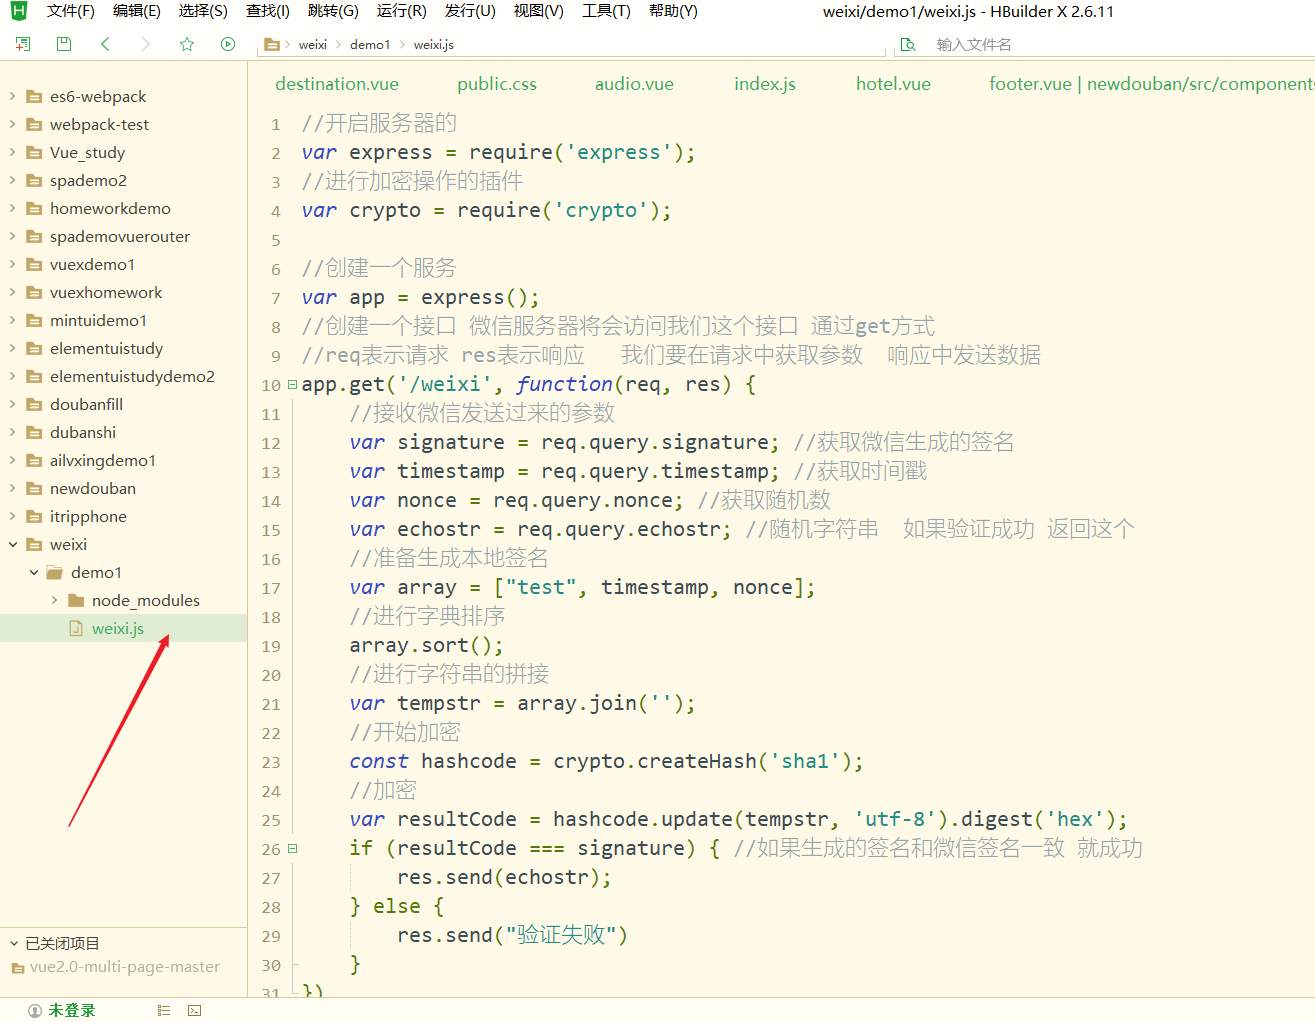This screenshot has width=1315, height=1022.
Task: Switch to the public.css tab
Action: click(x=497, y=84)
